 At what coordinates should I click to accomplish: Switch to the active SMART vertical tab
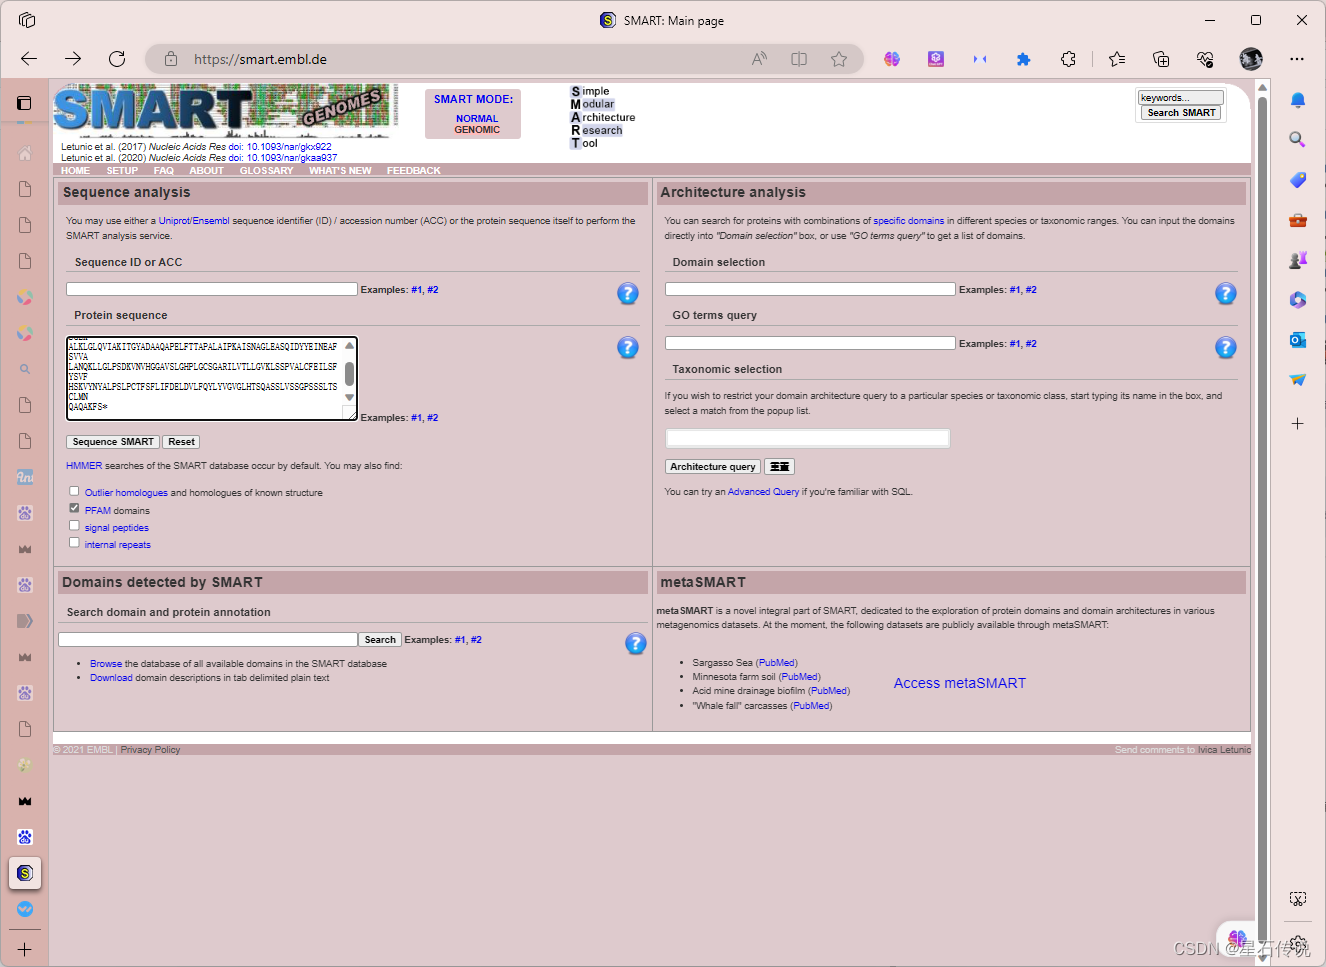click(x=25, y=873)
